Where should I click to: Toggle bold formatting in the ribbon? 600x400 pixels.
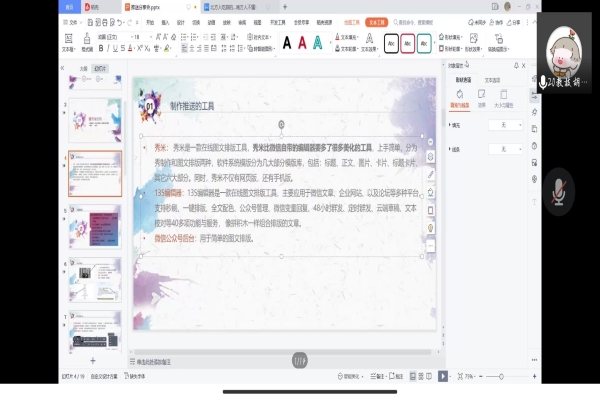[103, 47]
